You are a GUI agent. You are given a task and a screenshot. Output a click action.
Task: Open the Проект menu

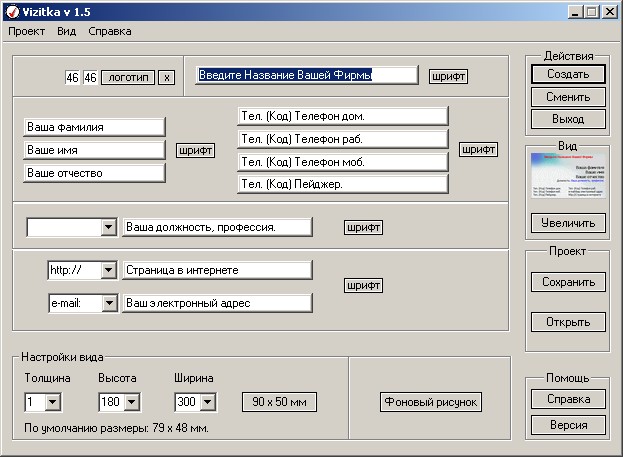(x=27, y=31)
